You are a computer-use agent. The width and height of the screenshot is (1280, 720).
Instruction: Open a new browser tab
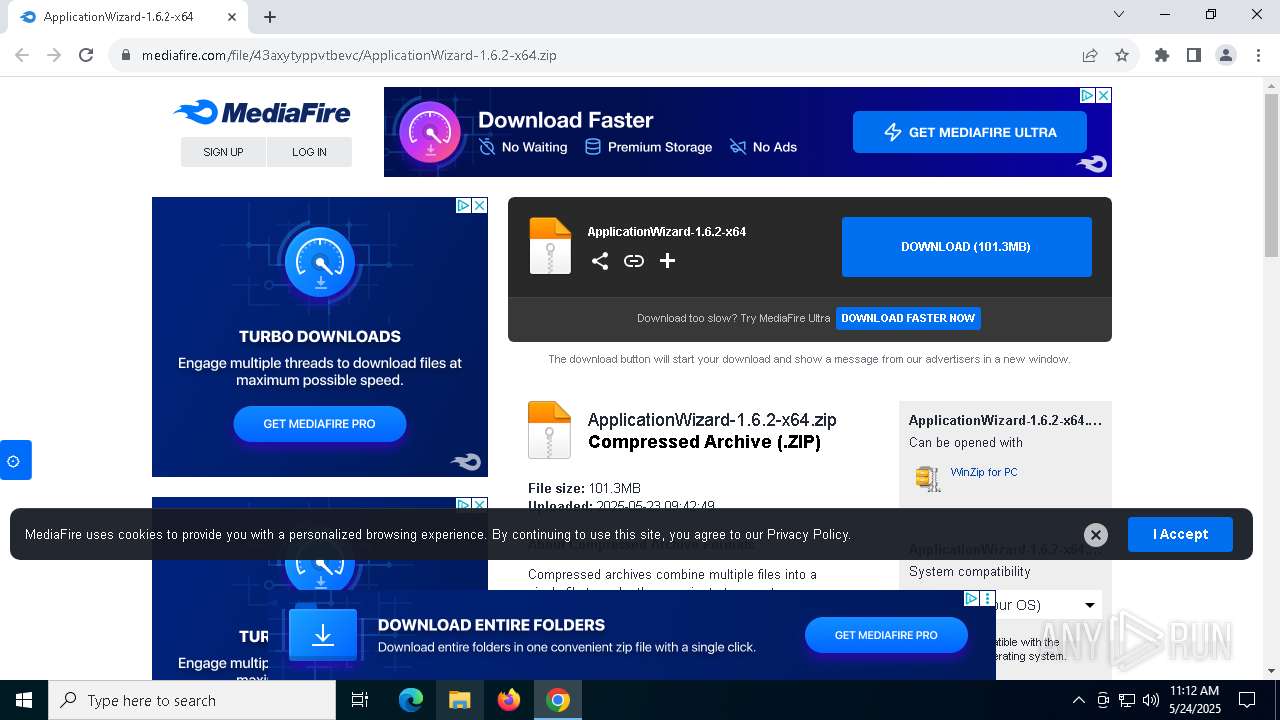pos(270,17)
